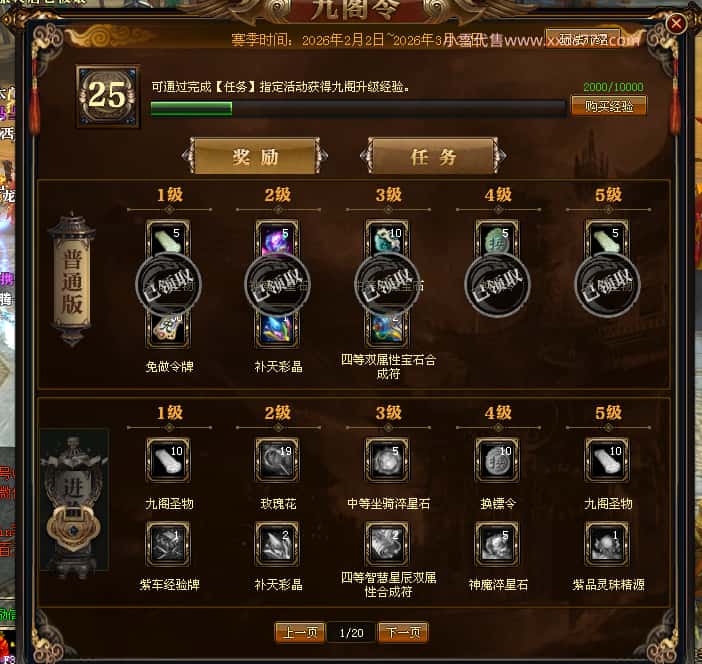Viewport: 702px width, 664px height.
Task: Go to previous page with 上一页
Action: click(x=300, y=632)
